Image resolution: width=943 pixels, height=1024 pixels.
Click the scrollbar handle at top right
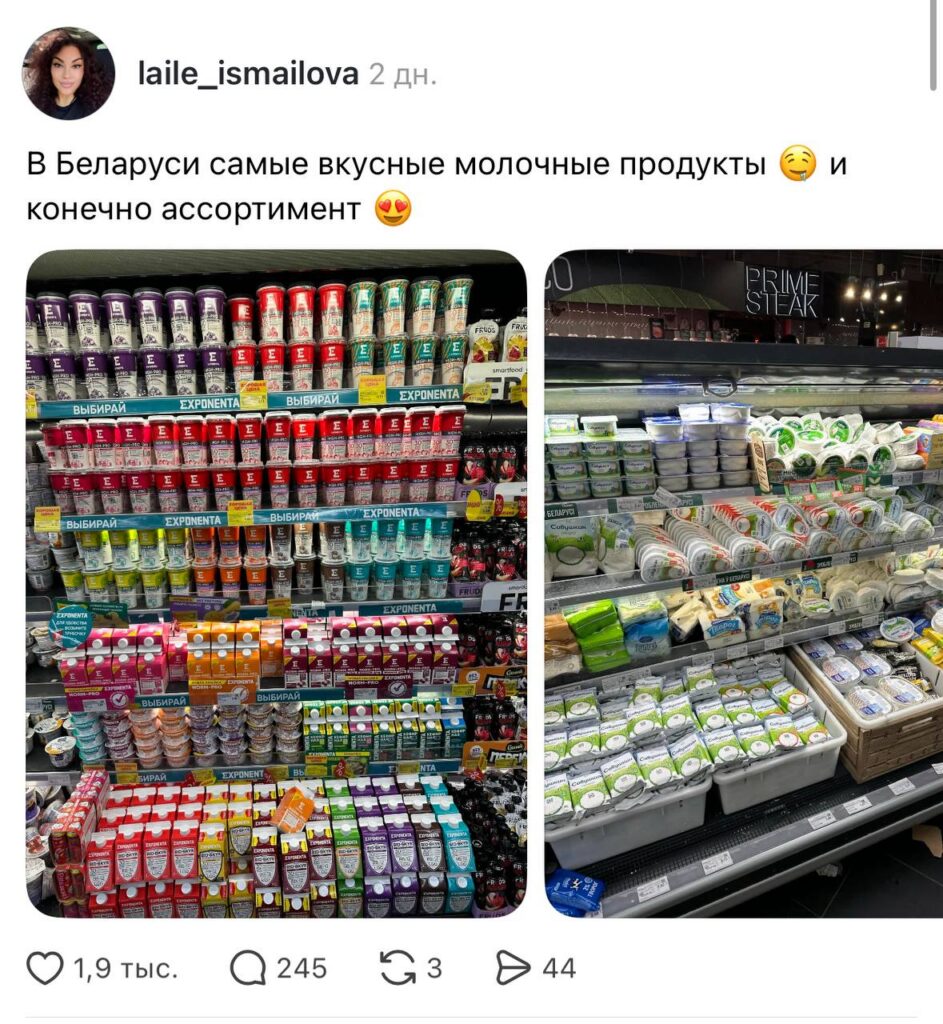tap(934, 44)
